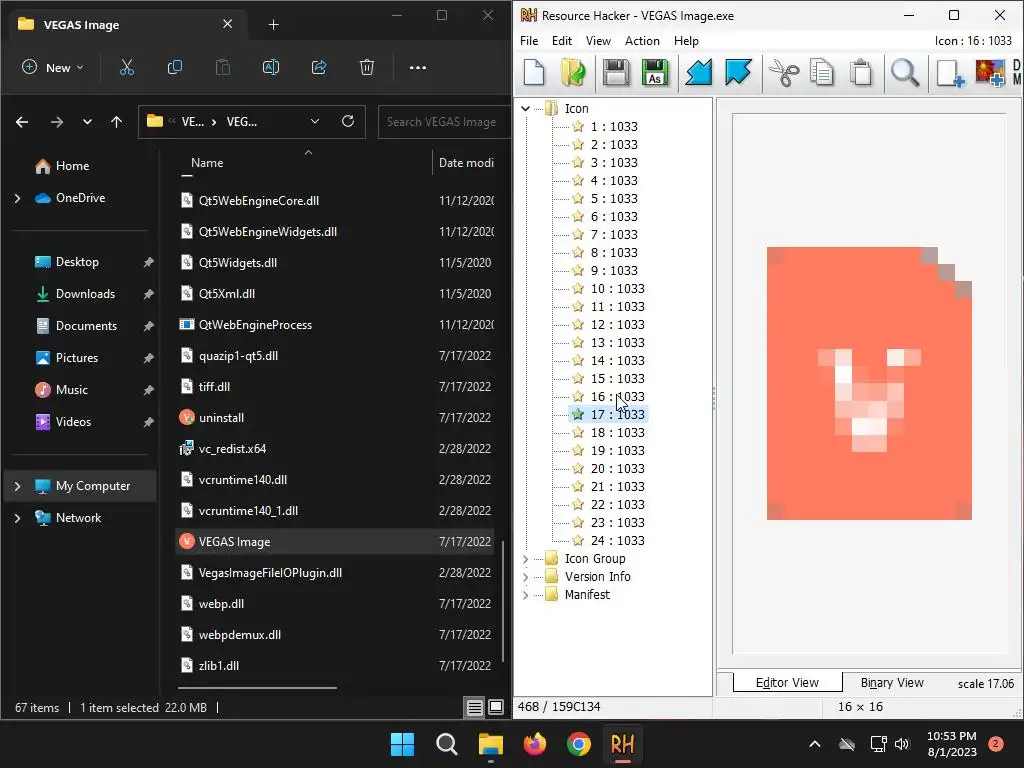This screenshot has height=768, width=1024.
Task: Click New button in File Explorer
Action: pos(53,67)
